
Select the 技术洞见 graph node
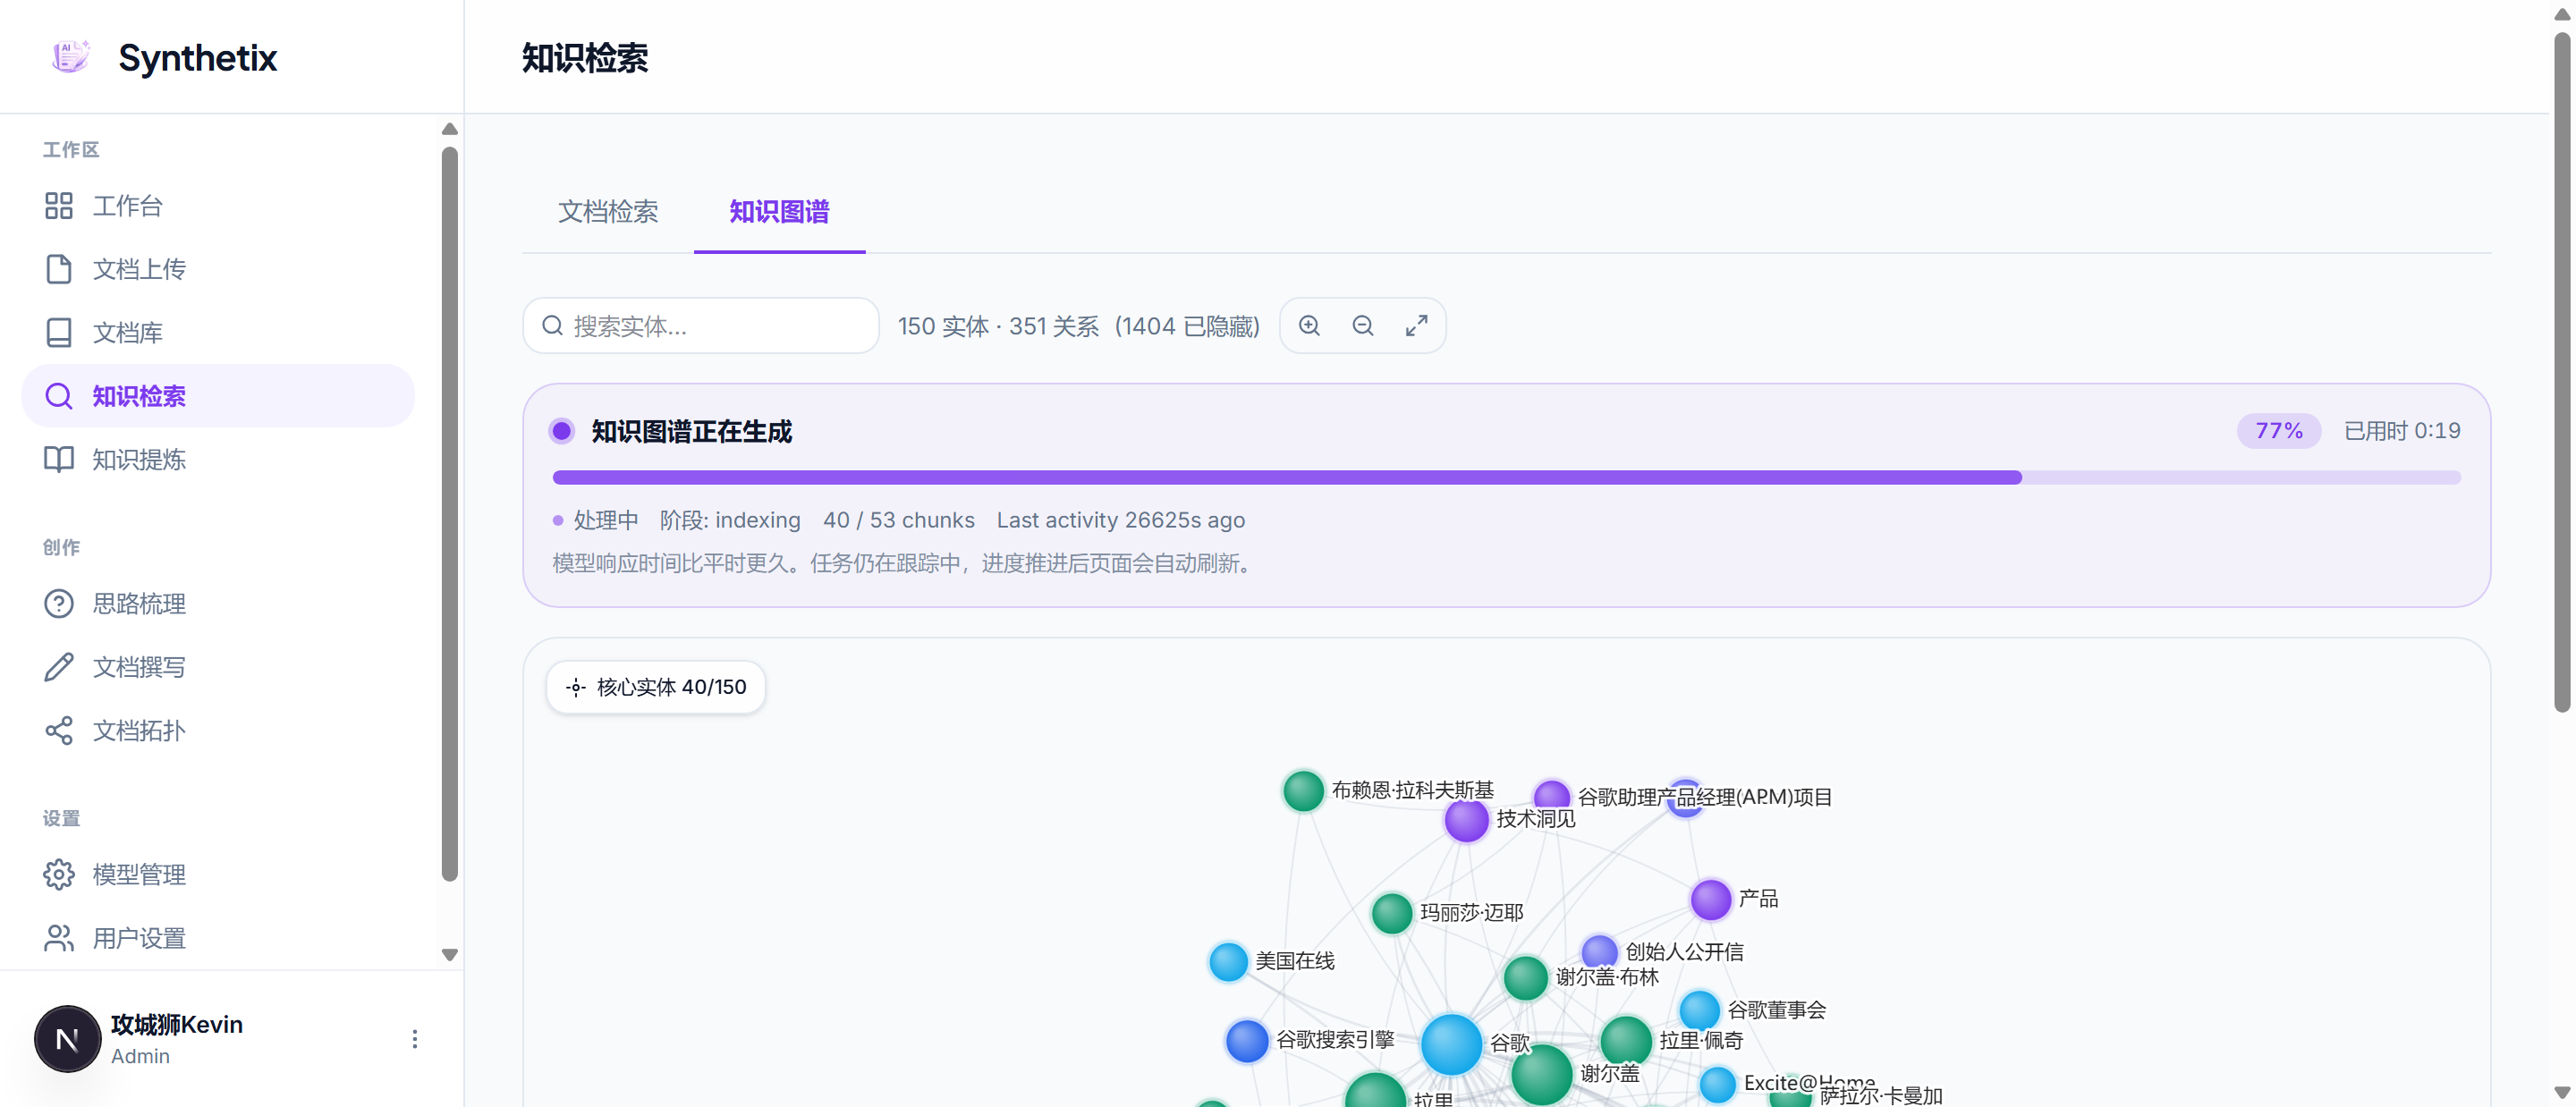(1467, 821)
